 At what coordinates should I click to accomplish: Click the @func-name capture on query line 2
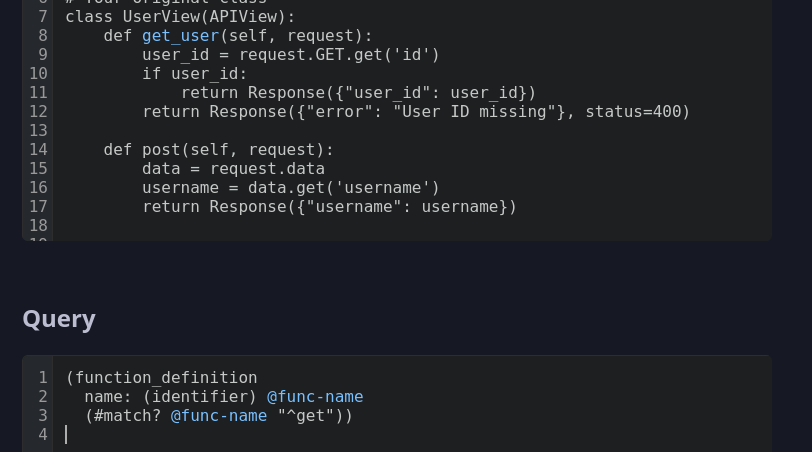click(x=315, y=397)
